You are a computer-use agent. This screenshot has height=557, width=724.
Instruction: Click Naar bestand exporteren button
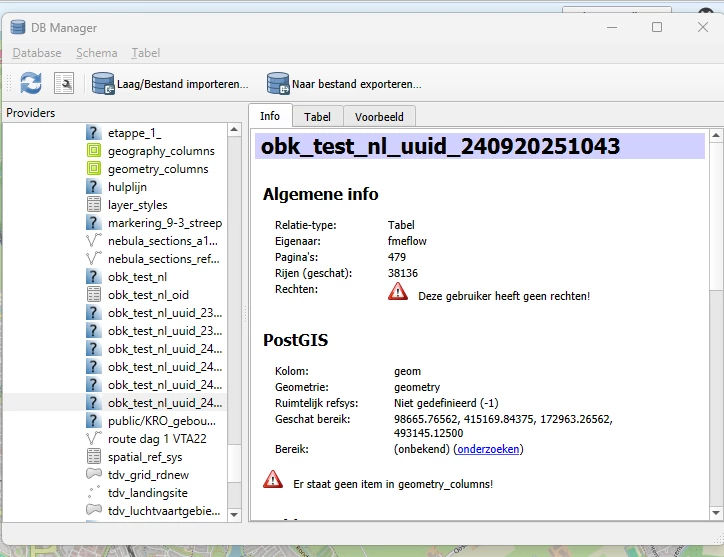(x=344, y=84)
